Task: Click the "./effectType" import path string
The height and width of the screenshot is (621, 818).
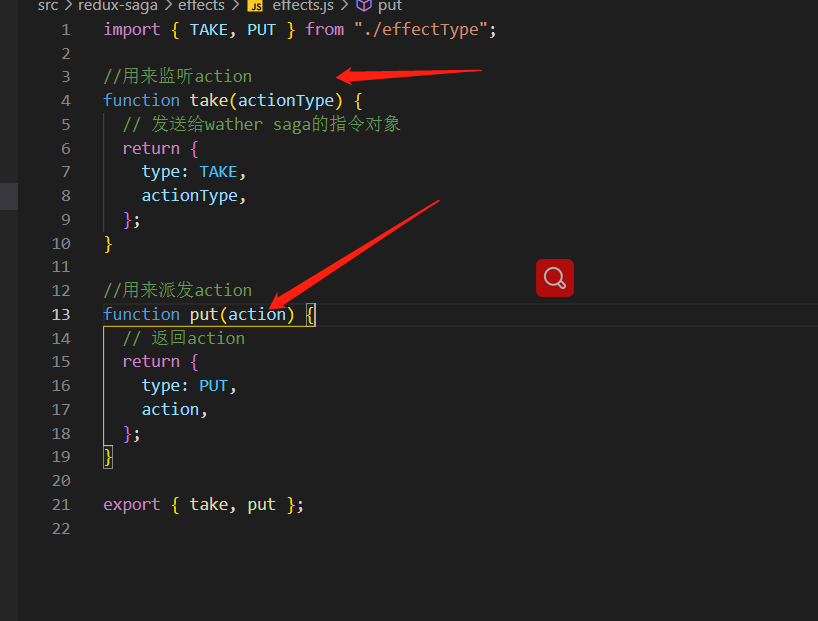Action: pos(421,30)
